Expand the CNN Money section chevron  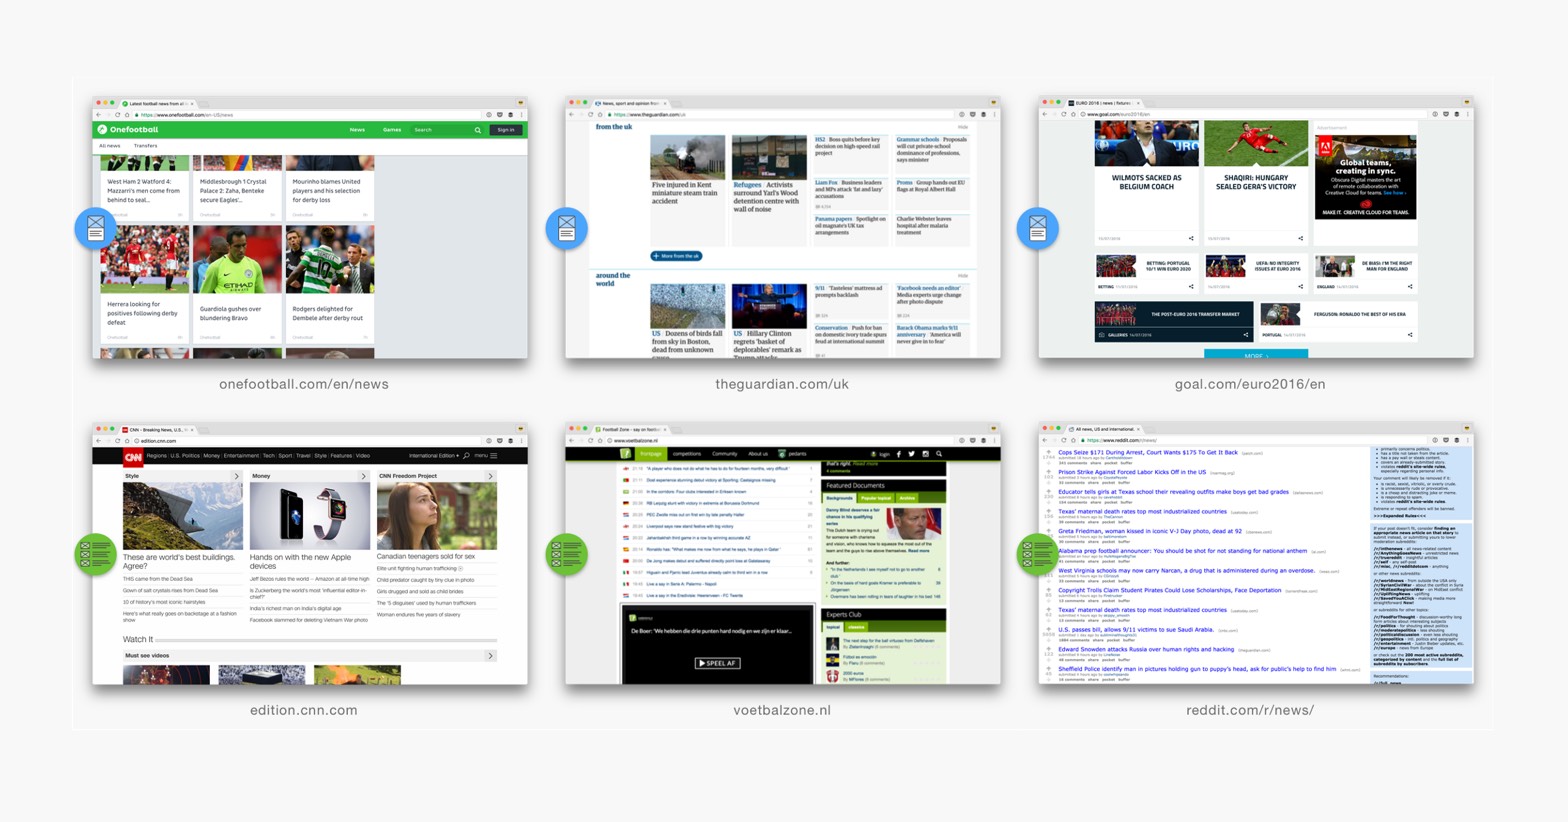[363, 476]
